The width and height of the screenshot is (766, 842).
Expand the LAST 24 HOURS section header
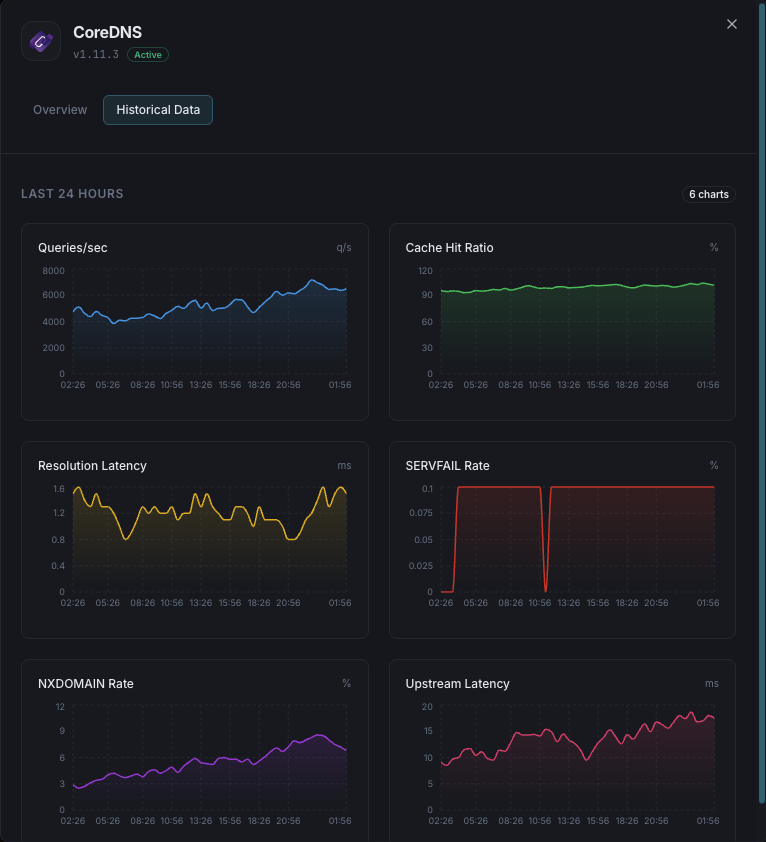(x=72, y=194)
